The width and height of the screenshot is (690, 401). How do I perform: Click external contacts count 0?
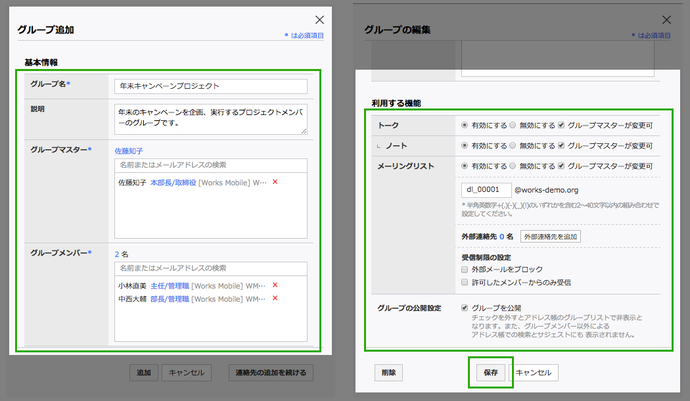click(502, 237)
